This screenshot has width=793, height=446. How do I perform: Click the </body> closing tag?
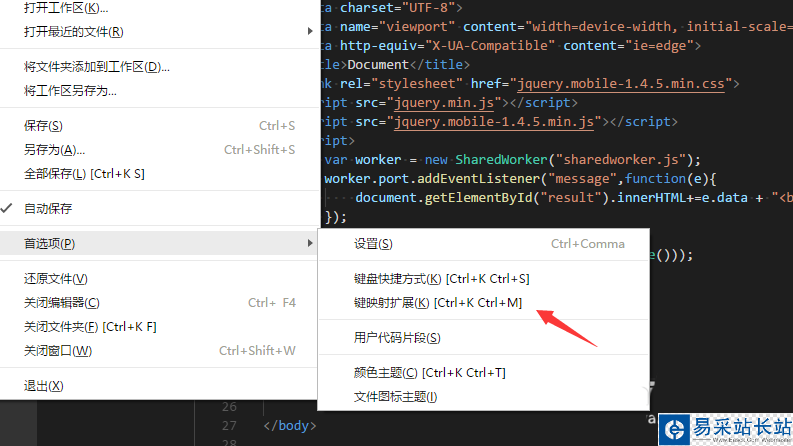click(290, 426)
